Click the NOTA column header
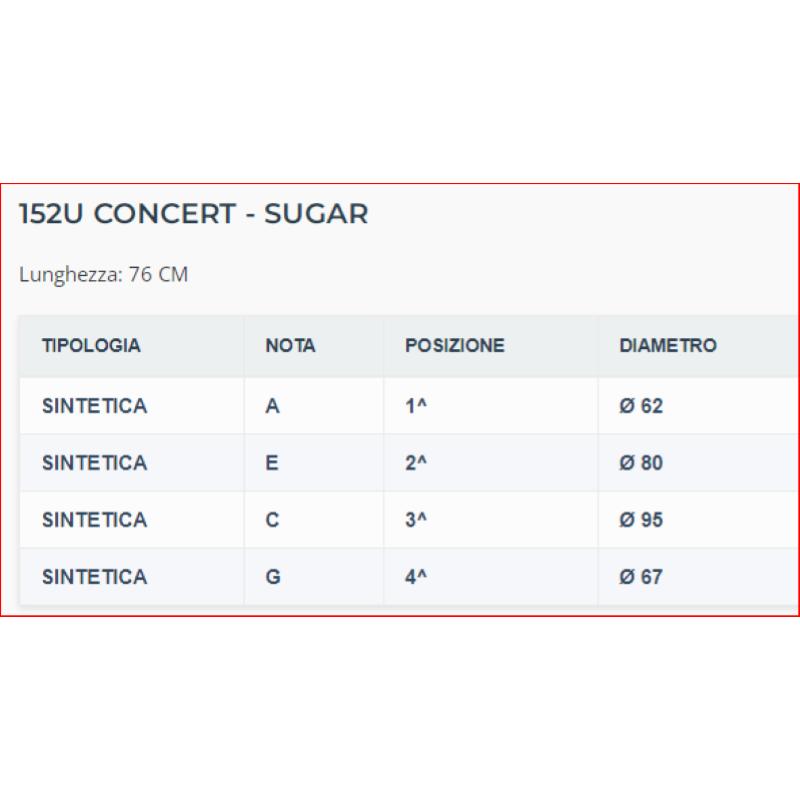The image size is (800, 800). [x=290, y=346]
